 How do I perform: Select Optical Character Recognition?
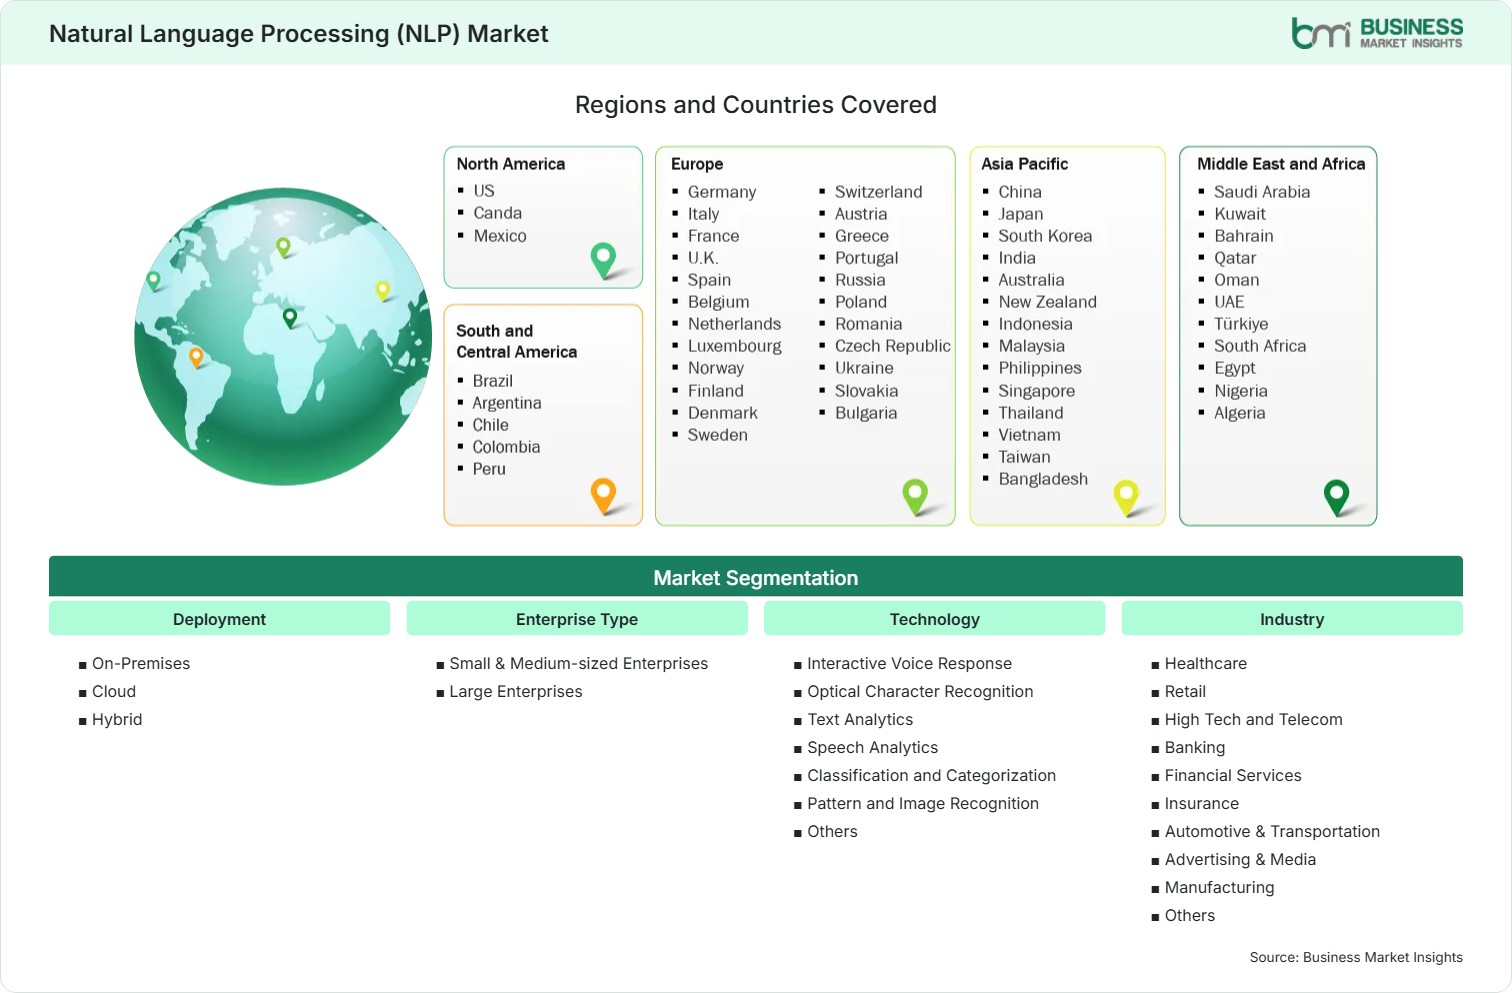pos(920,691)
